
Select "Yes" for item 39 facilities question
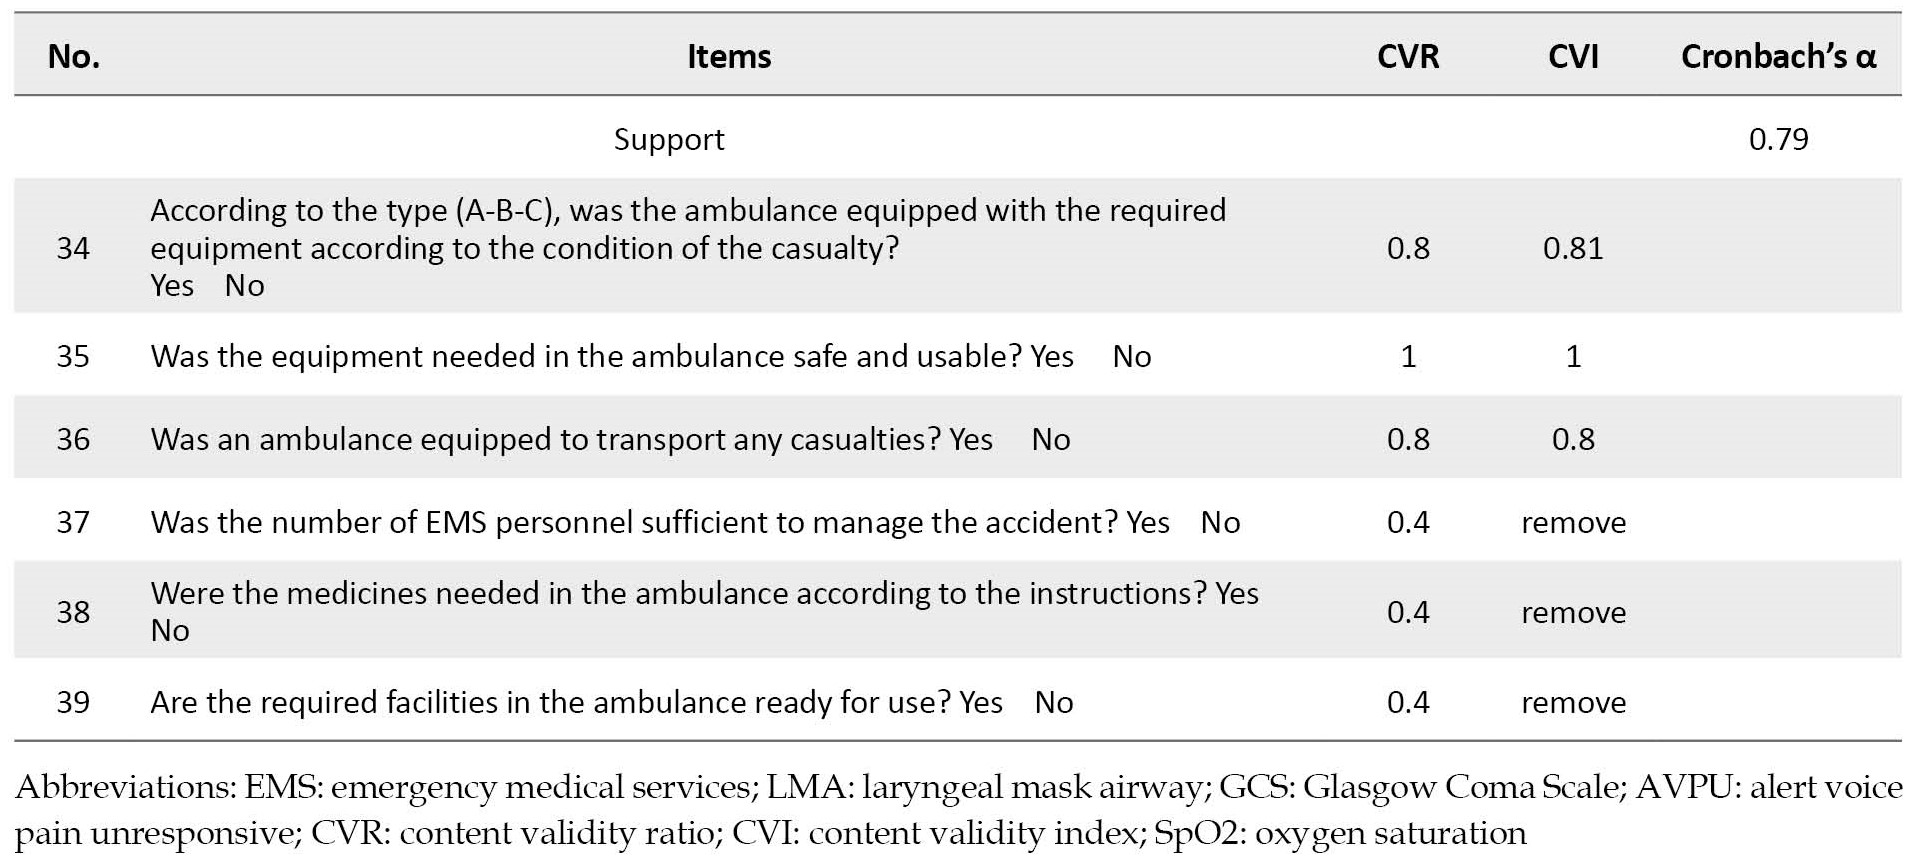[981, 703]
